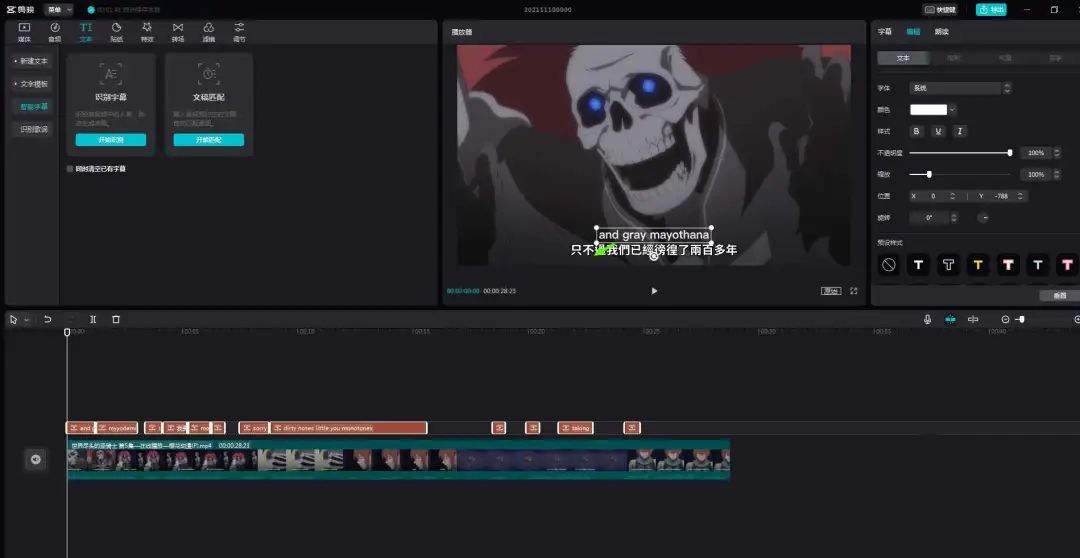Screen dimensions: 1080x558
Task: Open New text (新建文本) sidebar item
Action: pyautogui.click(x=32, y=61)
